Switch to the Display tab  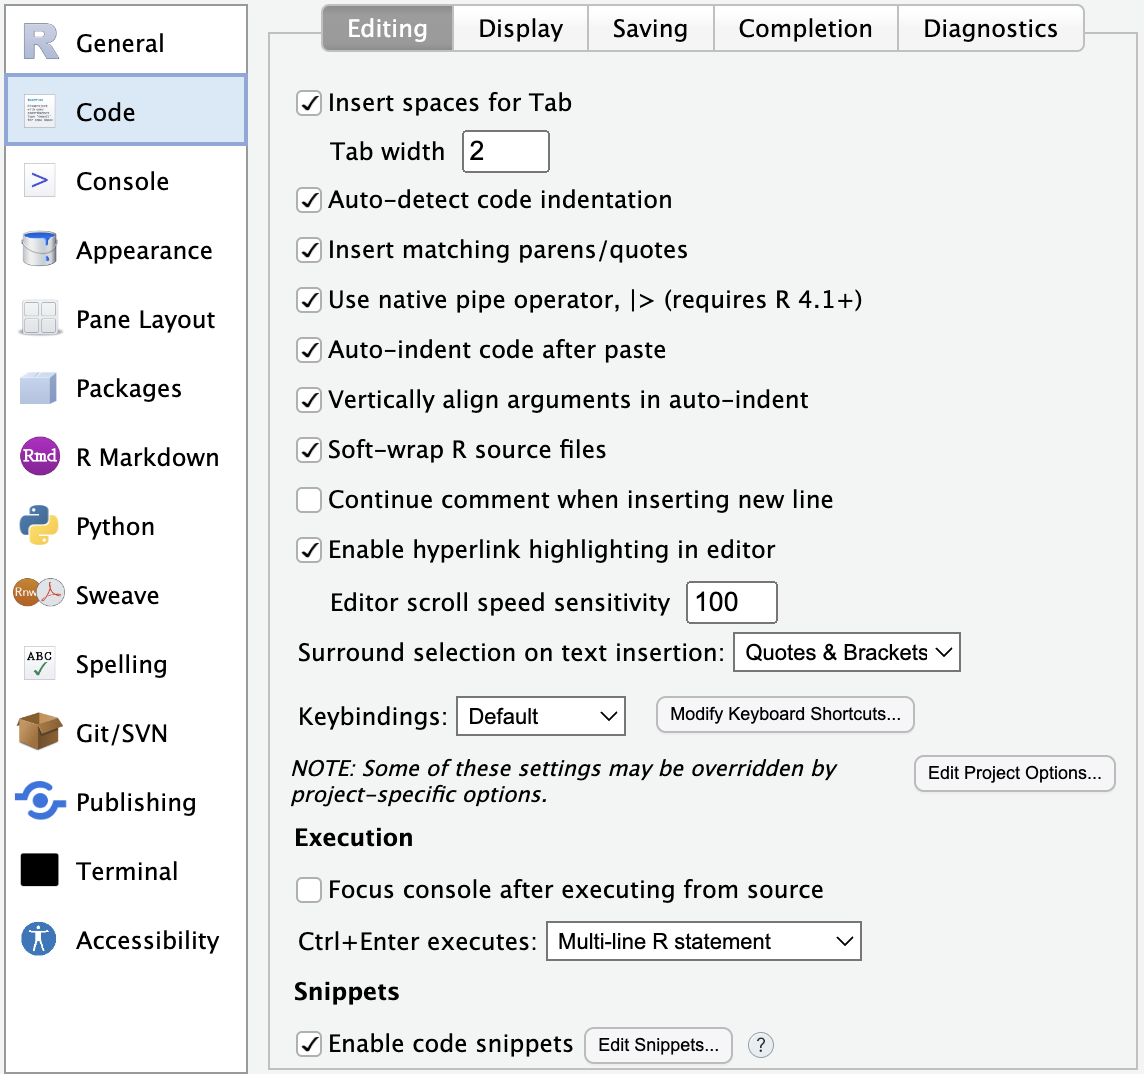click(520, 28)
